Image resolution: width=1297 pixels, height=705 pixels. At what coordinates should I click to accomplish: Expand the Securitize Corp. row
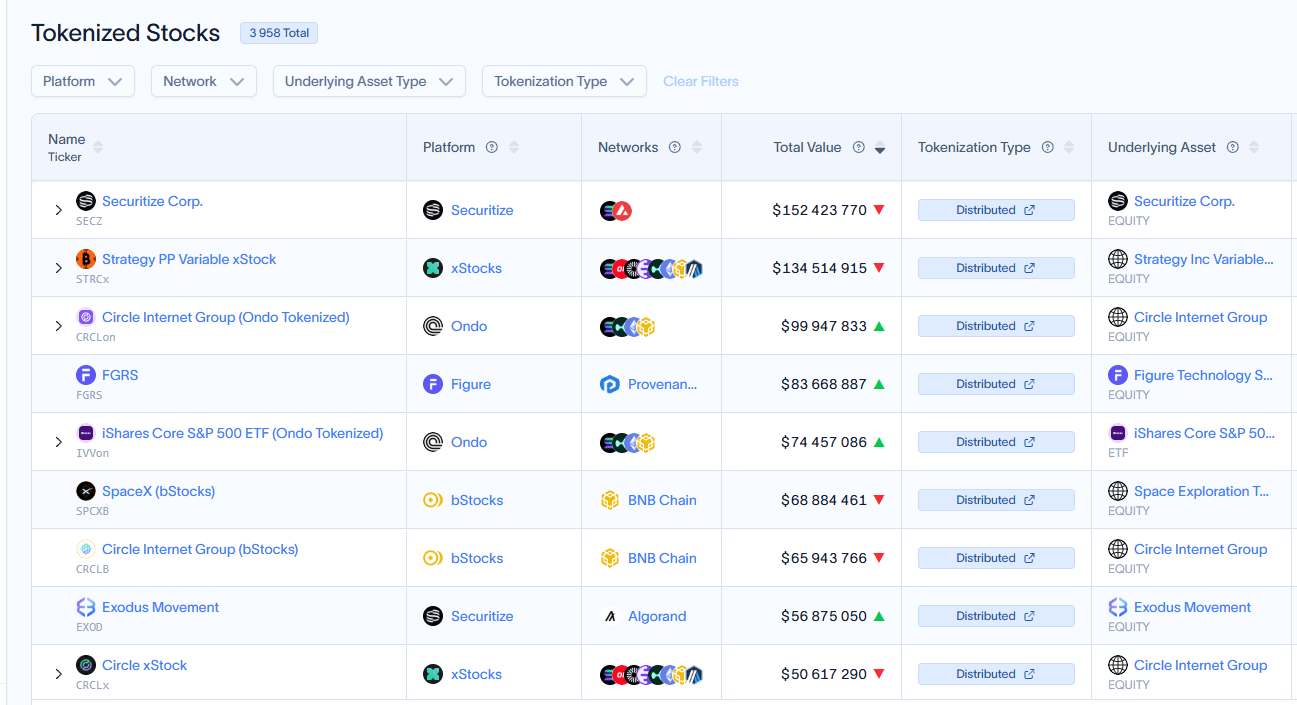pyautogui.click(x=59, y=210)
